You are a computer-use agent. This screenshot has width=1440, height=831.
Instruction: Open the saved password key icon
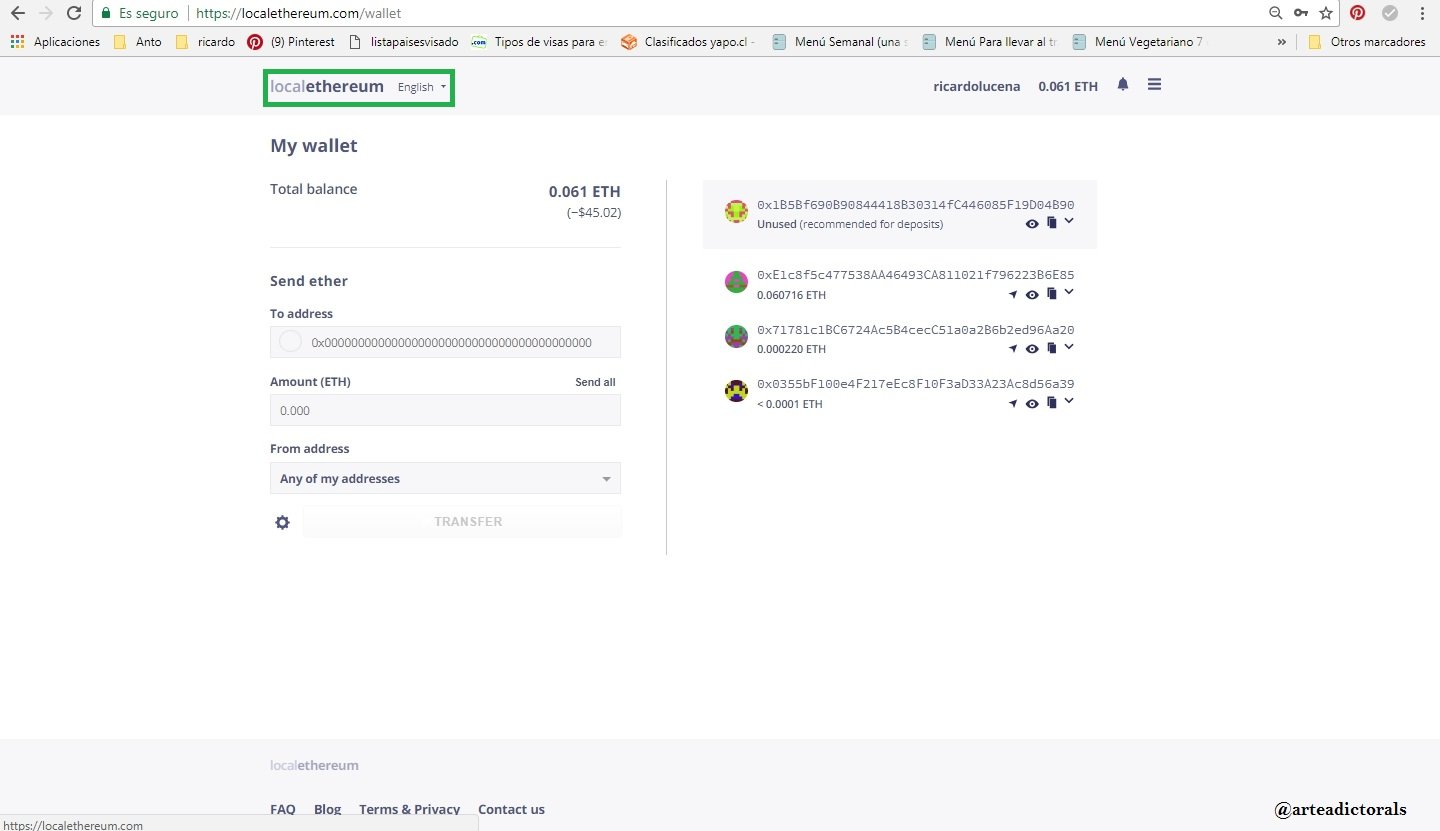1301,13
